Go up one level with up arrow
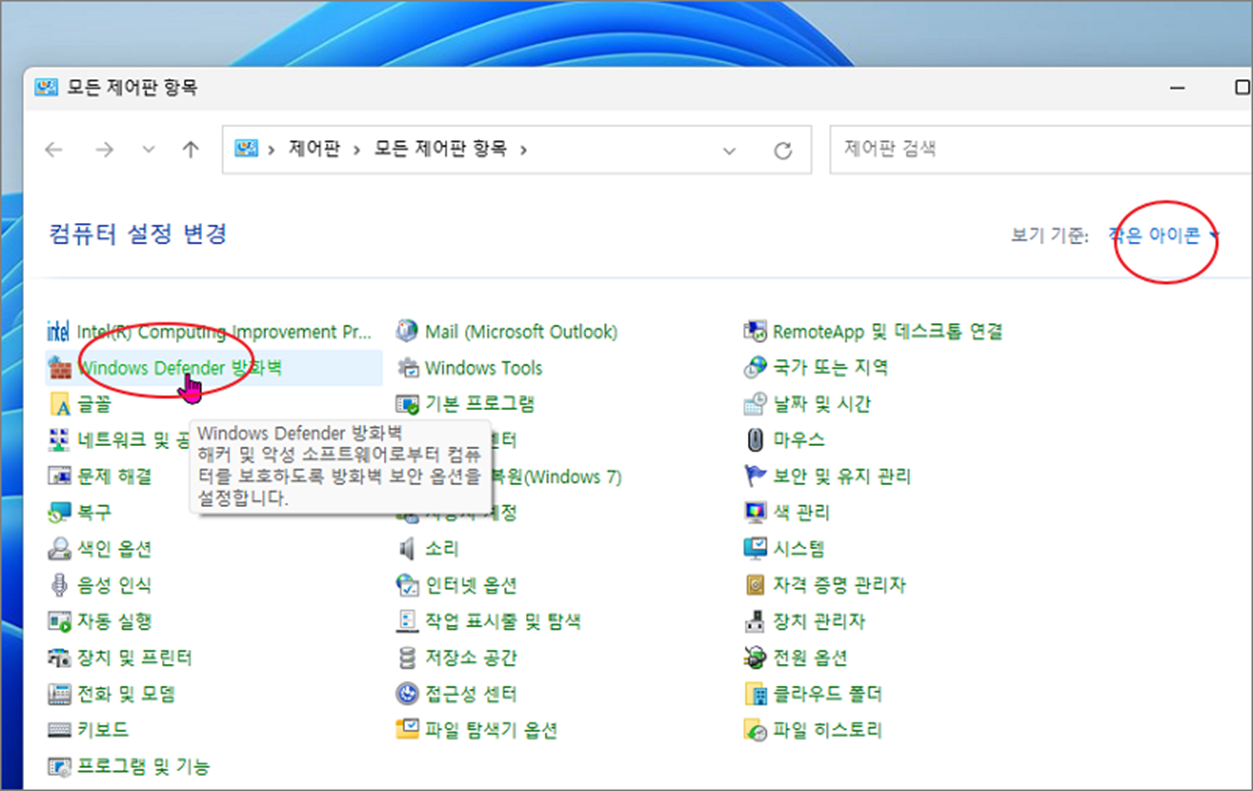This screenshot has height=791, width=1253. coord(191,150)
